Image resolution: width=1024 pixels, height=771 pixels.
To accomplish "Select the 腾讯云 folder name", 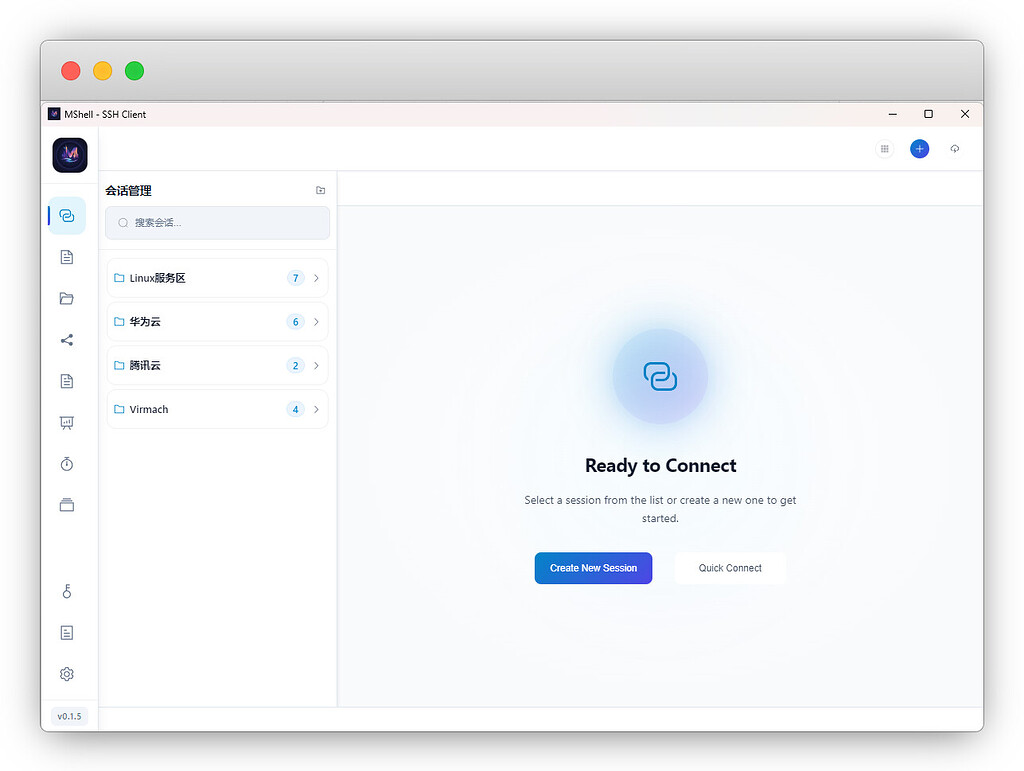I will 145,366.
